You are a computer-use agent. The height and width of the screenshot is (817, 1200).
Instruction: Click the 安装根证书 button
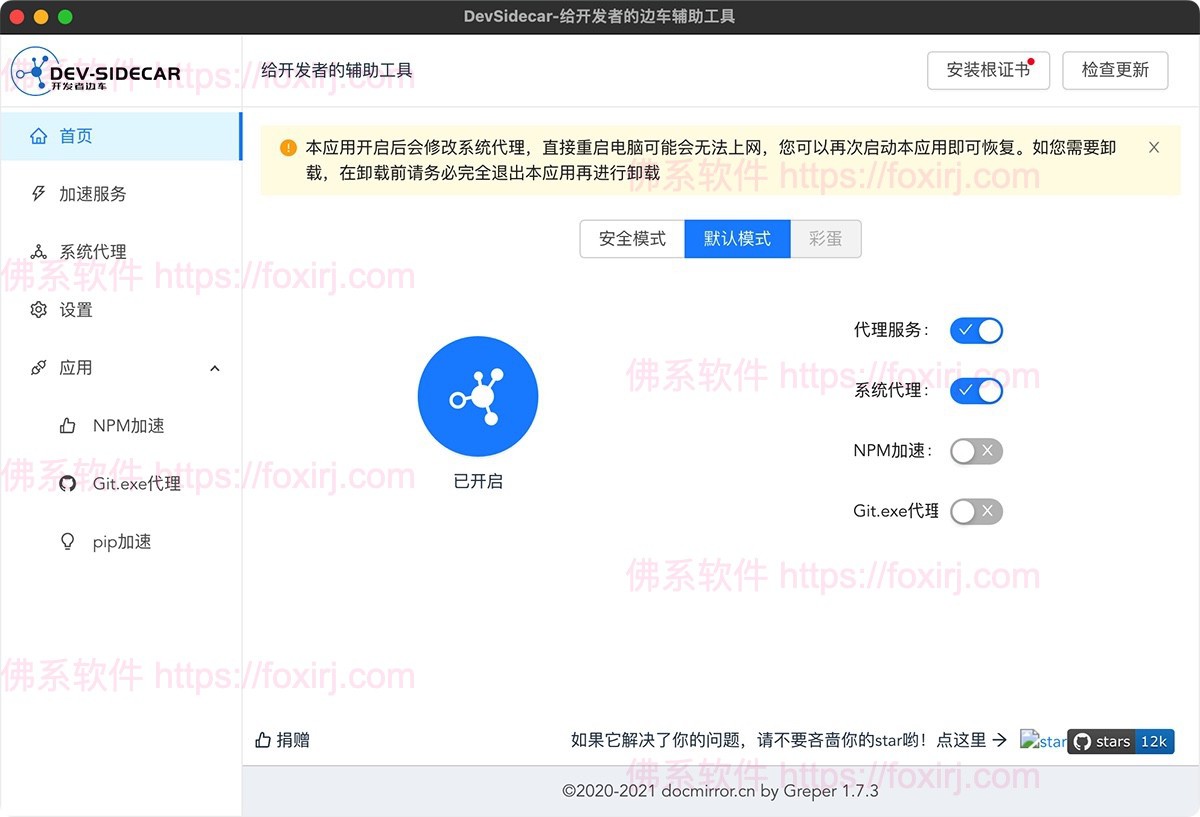click(988, 70)
